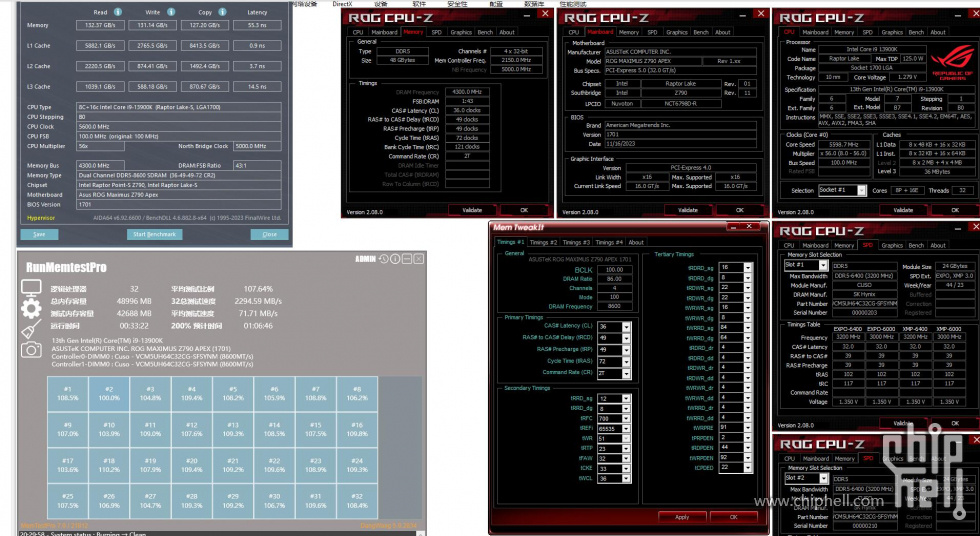Expand tFAW dropdown in Secondary Timings
Viewport: 980px width, 536px height.
[x=626, y=459]
